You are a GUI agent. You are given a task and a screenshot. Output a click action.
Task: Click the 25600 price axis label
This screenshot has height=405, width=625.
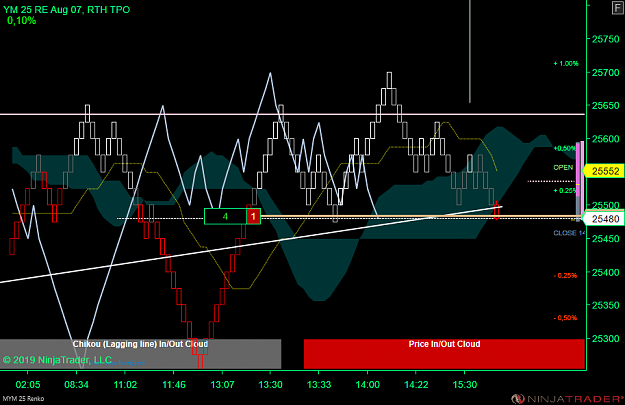(605, 139)
